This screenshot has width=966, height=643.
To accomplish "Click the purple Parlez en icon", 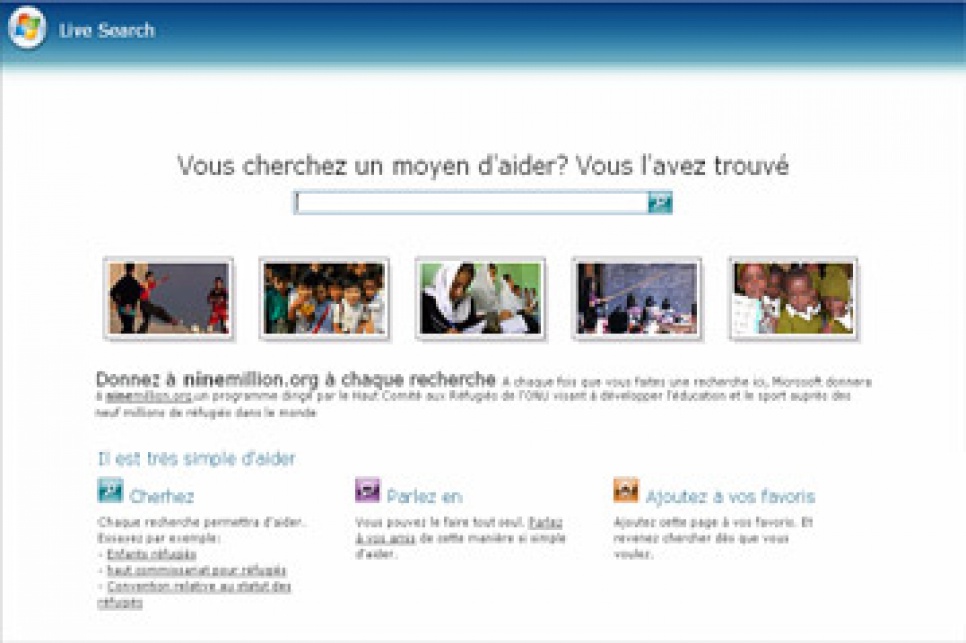I will 367,491.
